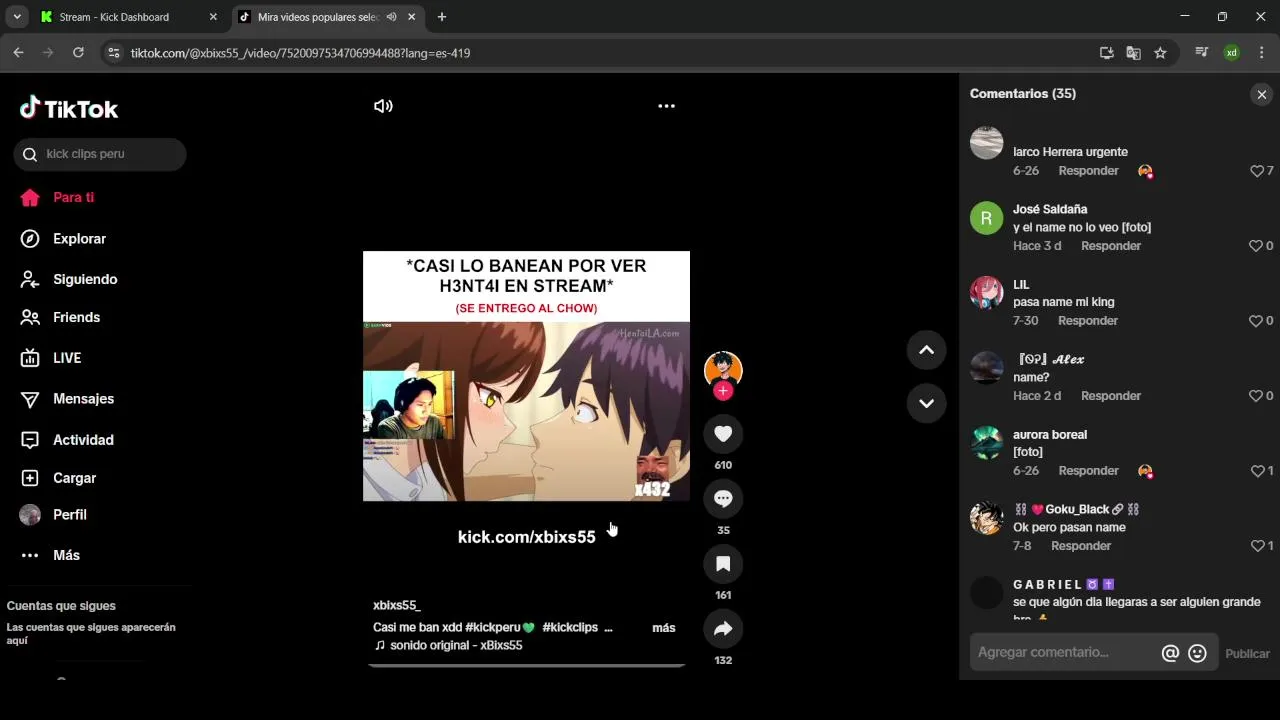Close the Kick Dashboard tab

(213, 17)
